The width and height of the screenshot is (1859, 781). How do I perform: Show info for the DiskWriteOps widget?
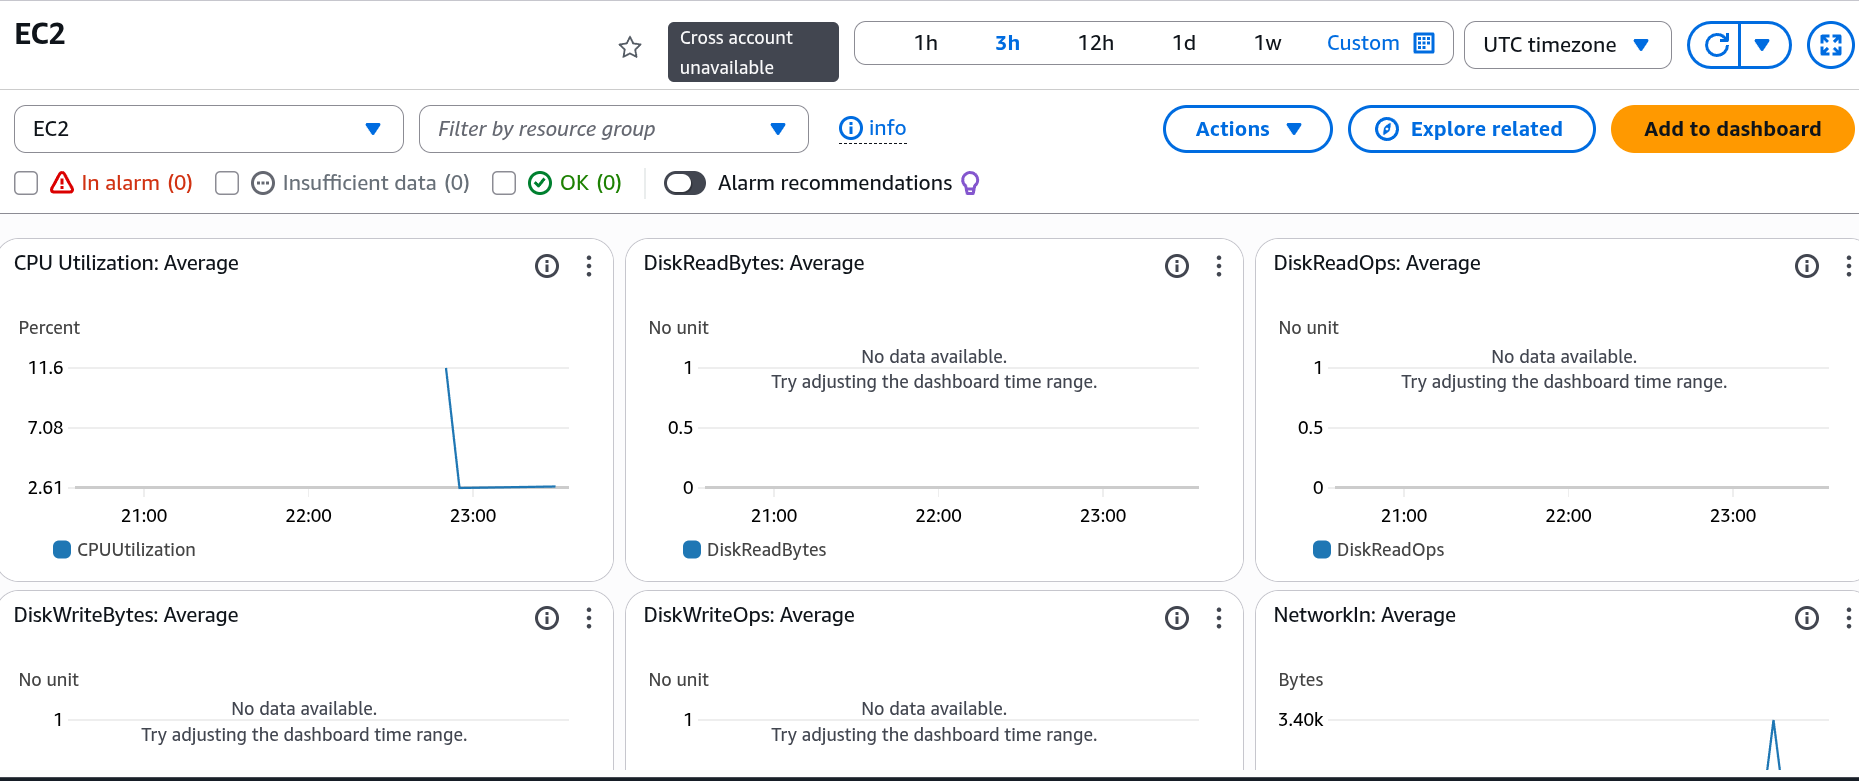click(x=1177, y=618)
